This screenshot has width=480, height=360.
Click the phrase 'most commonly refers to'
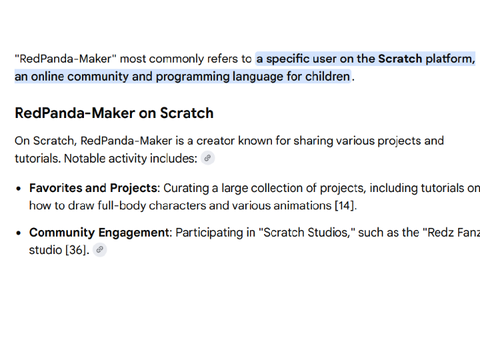(x=186, y=59)
